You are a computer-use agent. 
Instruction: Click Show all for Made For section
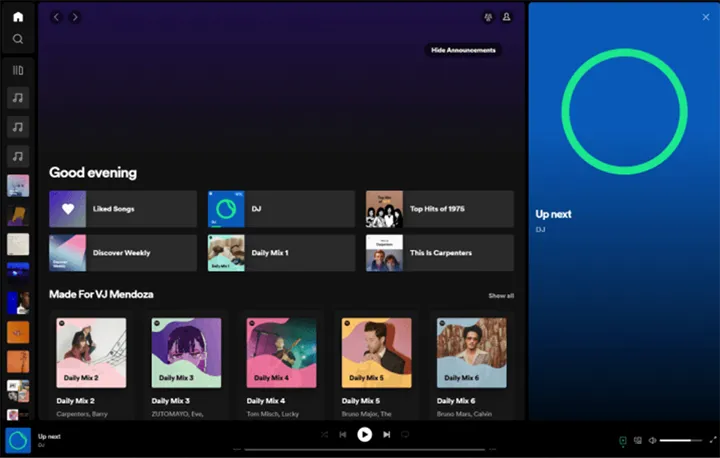coord(501,295)
